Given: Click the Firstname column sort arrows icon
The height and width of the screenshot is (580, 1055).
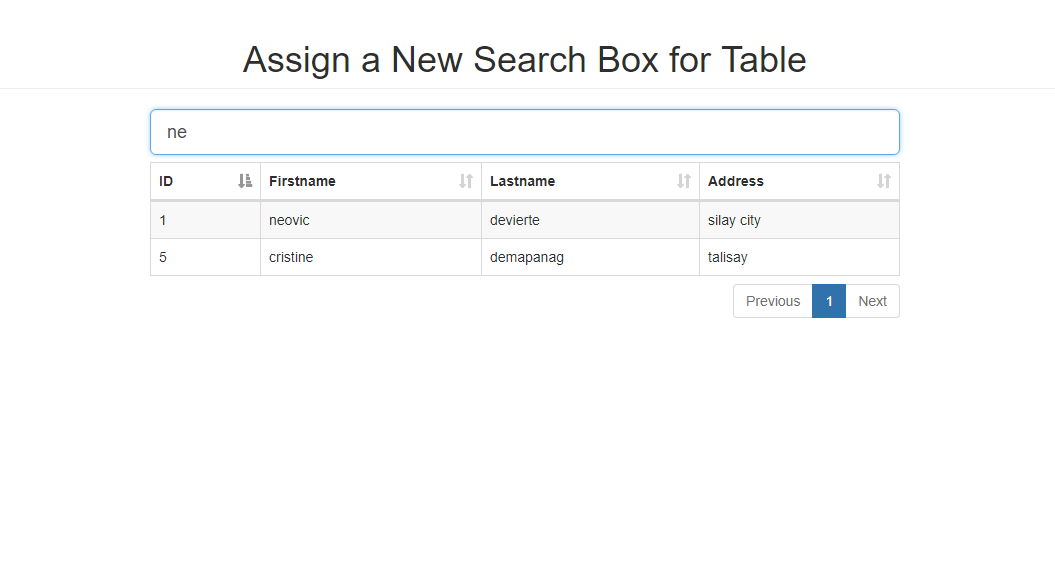Looking at the screenshot, I should (x=466, y=181).
